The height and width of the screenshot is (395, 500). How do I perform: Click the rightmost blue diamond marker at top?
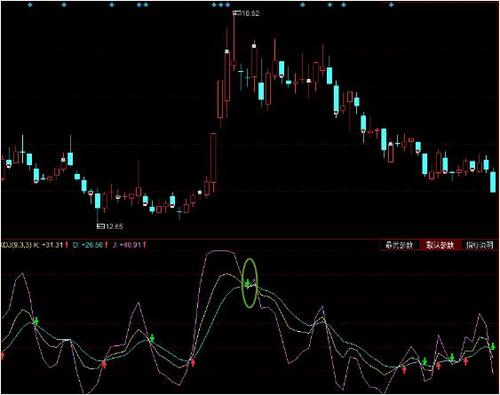[x=391, y=5]
